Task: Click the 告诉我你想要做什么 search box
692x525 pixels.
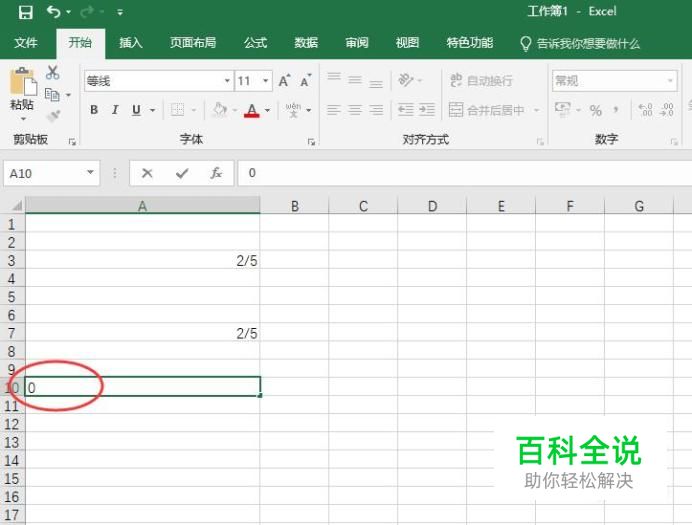Action: (x=580, y=44)
